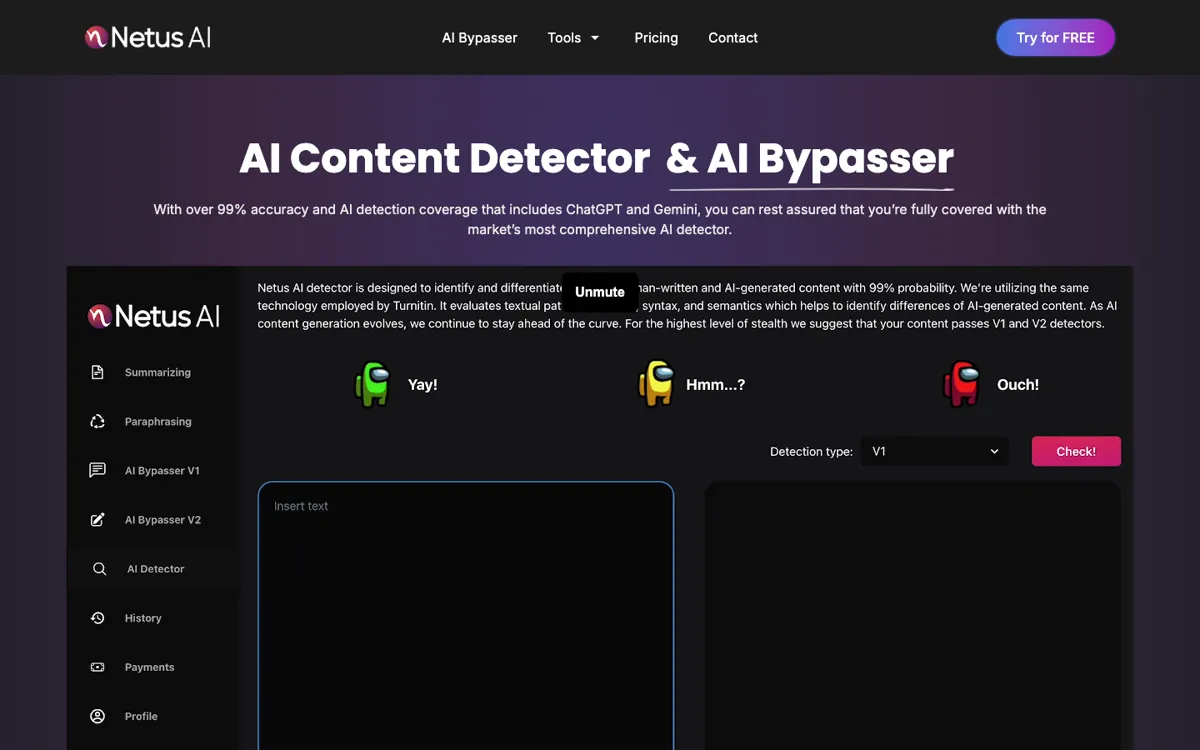Click the 'Detection type:' label
Screen dimensions: 1200x750
(x=811, y=452)
